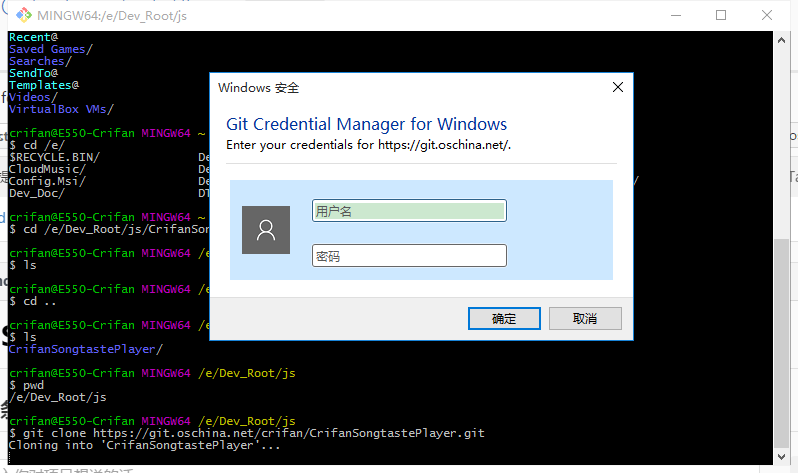The width and height of the screenshot is (798, 473).
Task: Minimize the MINGW64 terminal window
Action: [x=676, y=15]
